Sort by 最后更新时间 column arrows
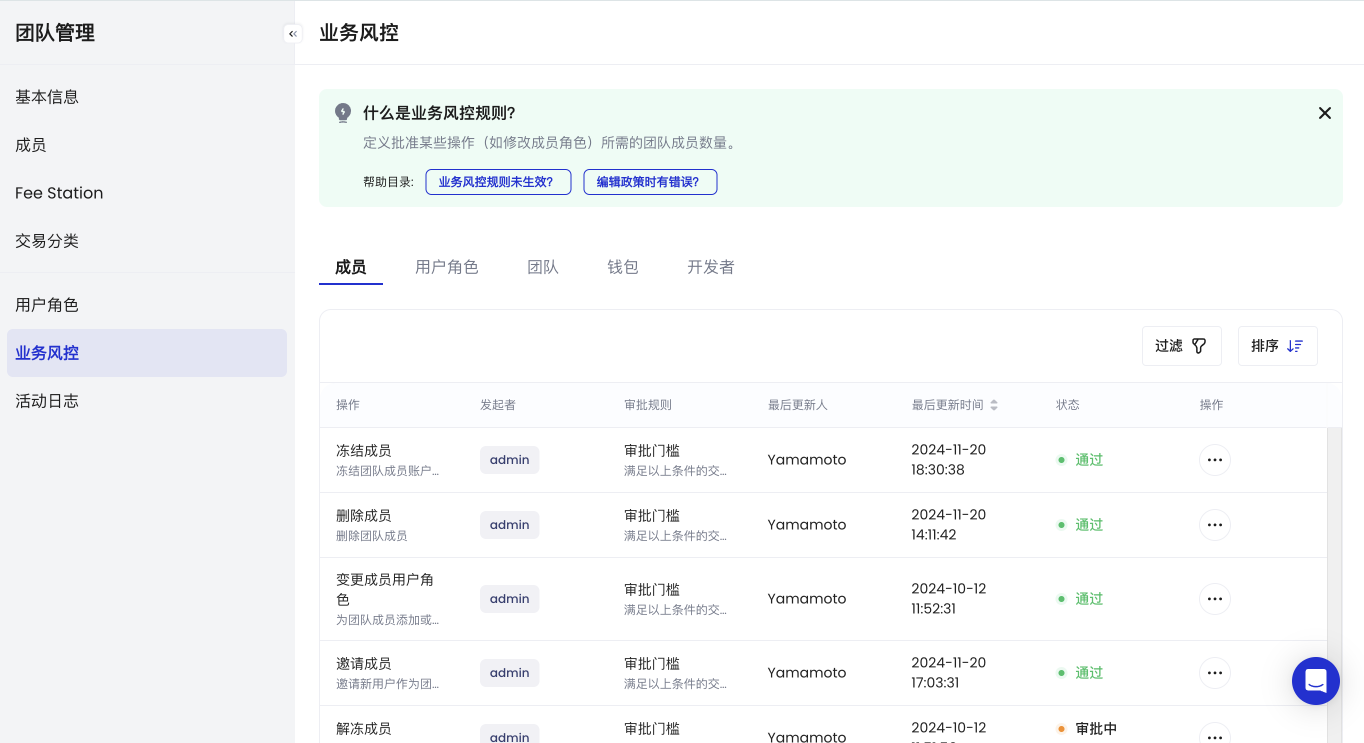This screenshot has height=743, width=1364. point(994,405)
